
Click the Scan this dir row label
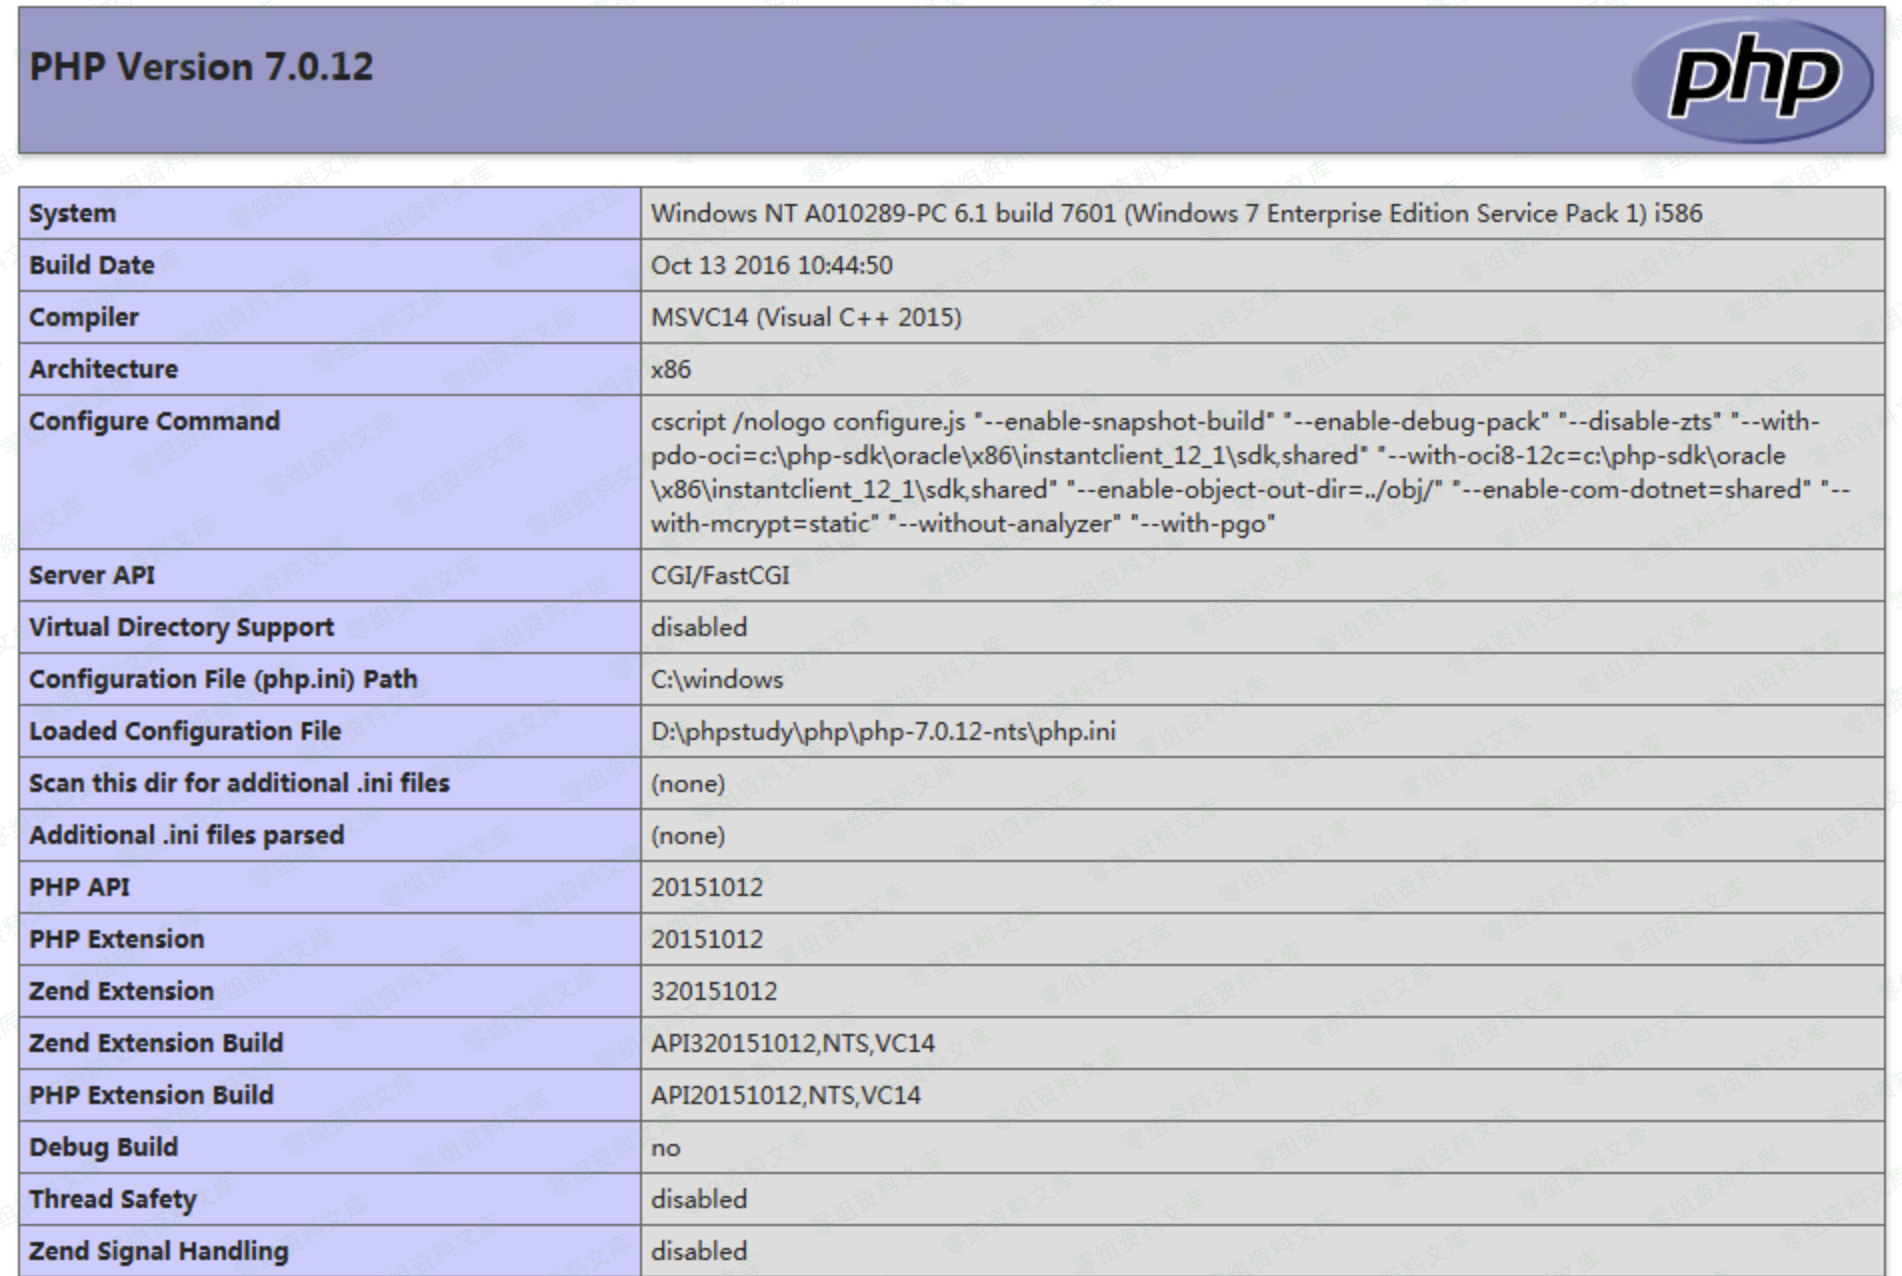(239, 783)
